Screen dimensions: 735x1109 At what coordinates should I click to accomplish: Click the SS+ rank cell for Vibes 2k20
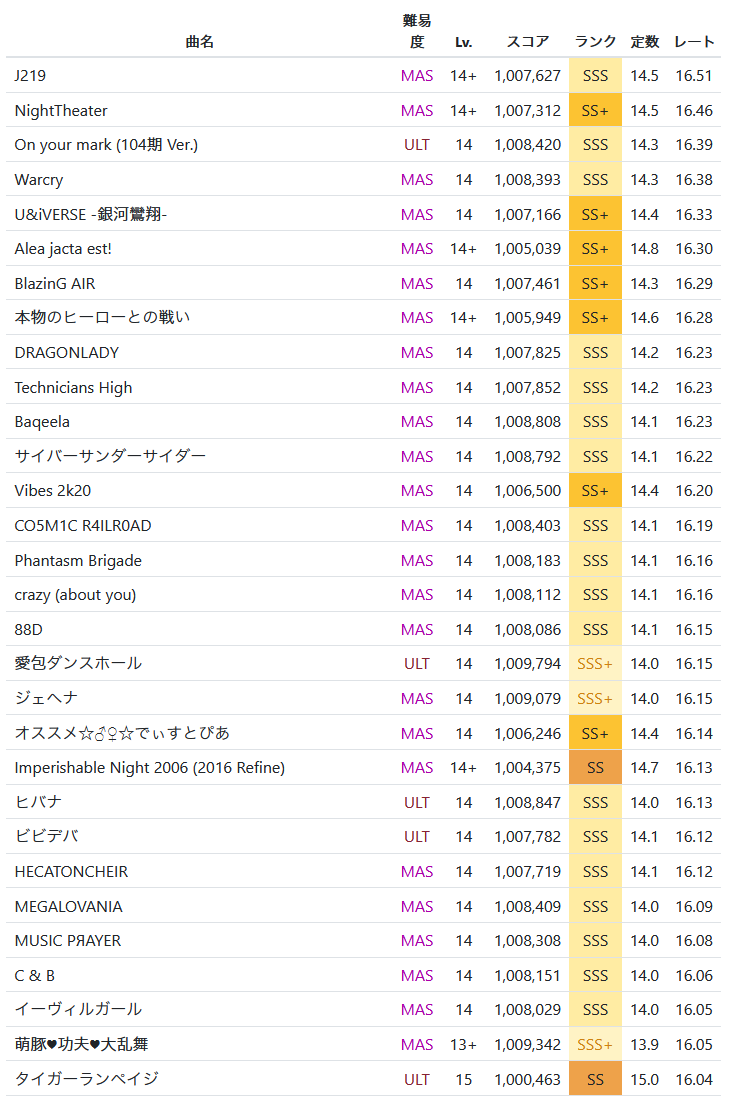point(595,491)
